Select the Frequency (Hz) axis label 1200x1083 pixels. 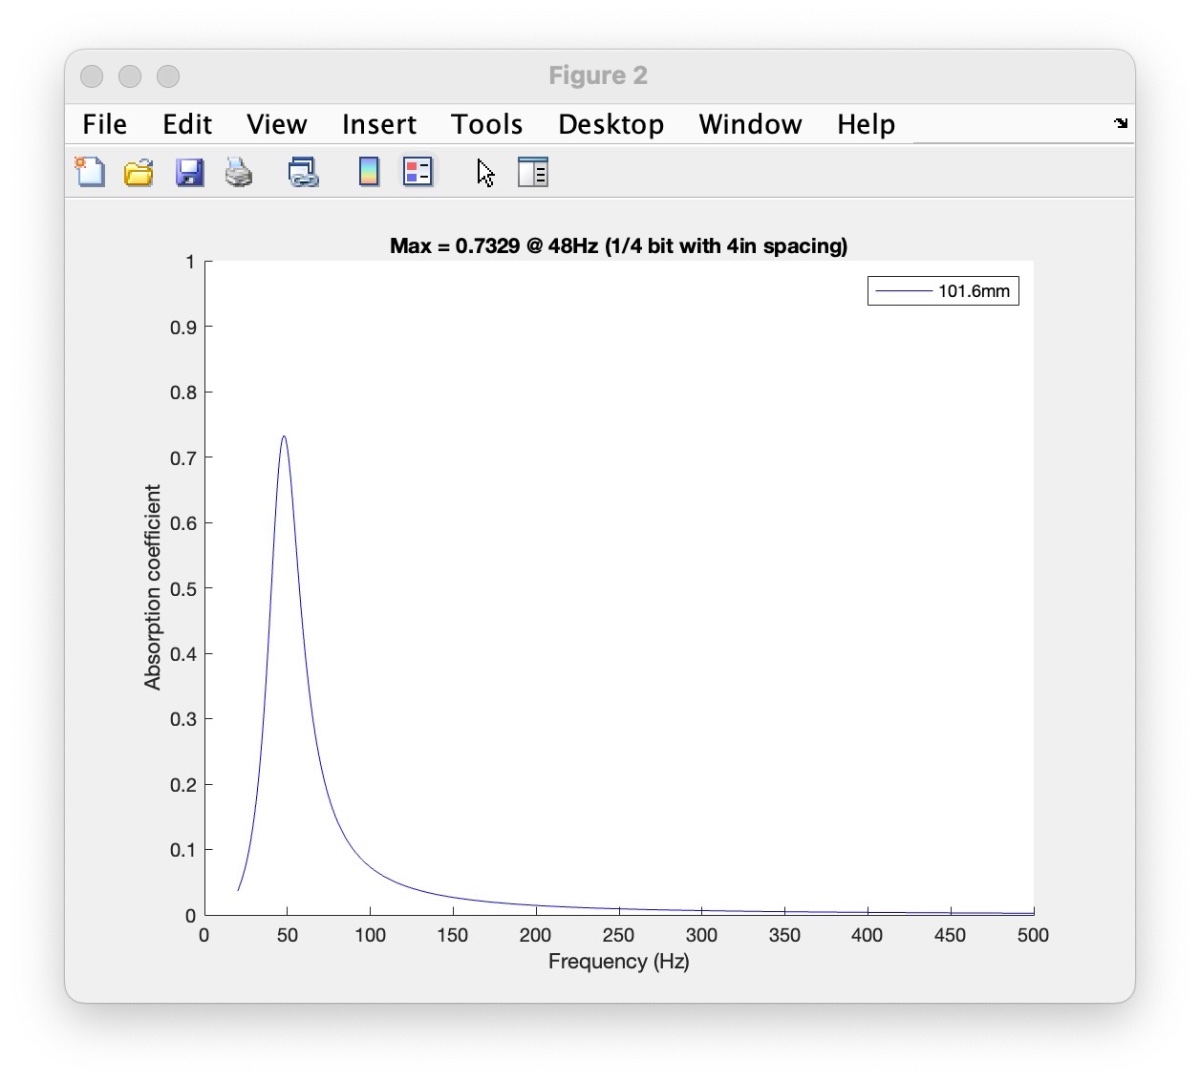(x=618, y=962)
